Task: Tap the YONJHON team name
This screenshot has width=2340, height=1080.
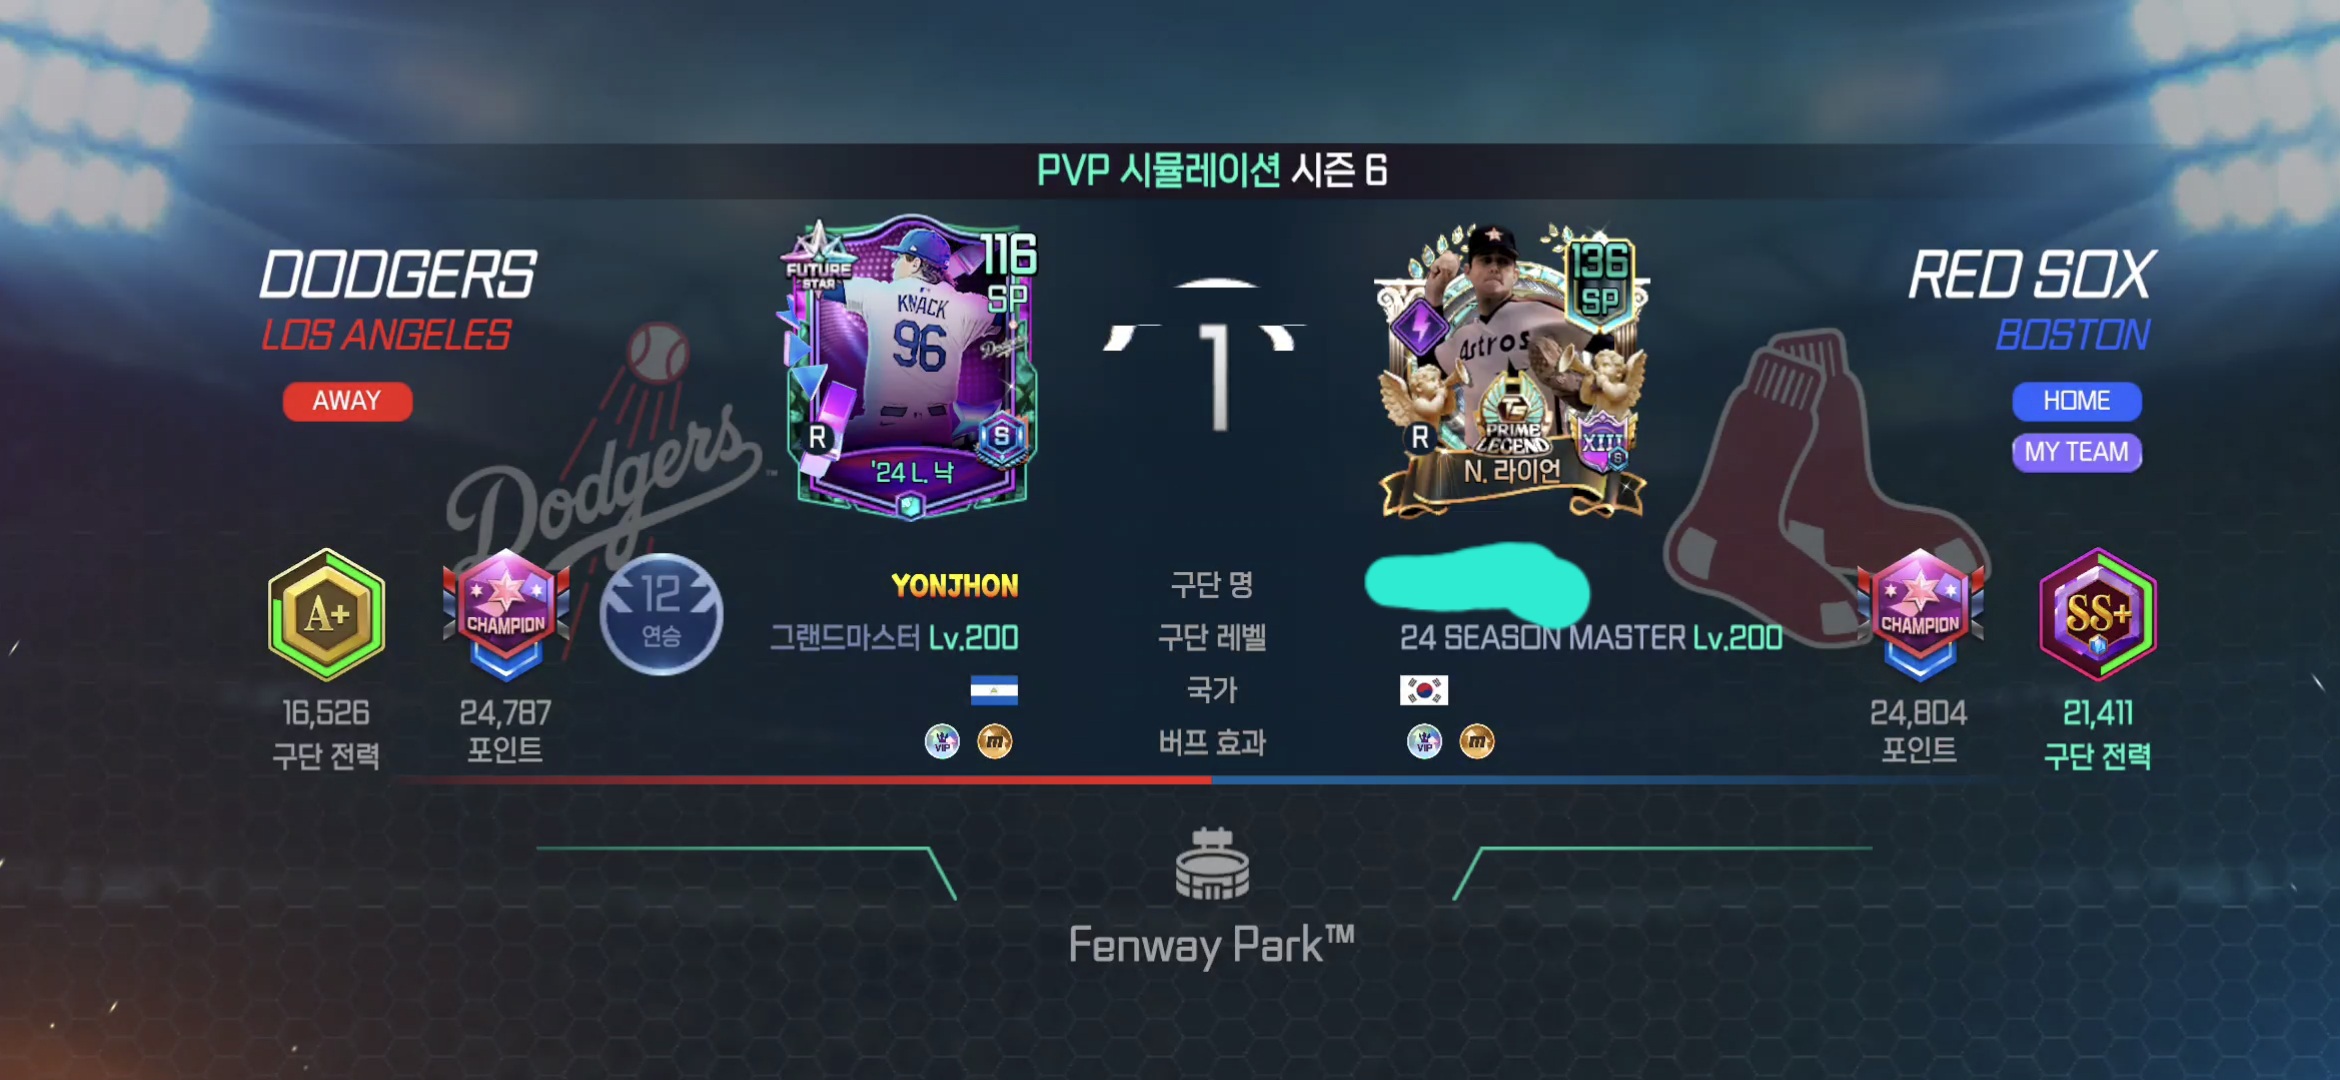Action: coord(955,586)
